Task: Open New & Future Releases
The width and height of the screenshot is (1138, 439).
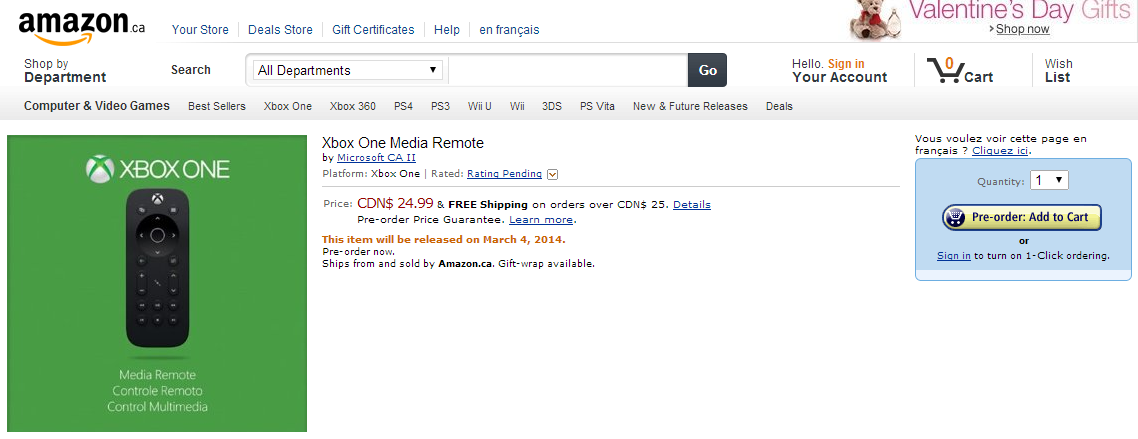Action: point(690,106)
